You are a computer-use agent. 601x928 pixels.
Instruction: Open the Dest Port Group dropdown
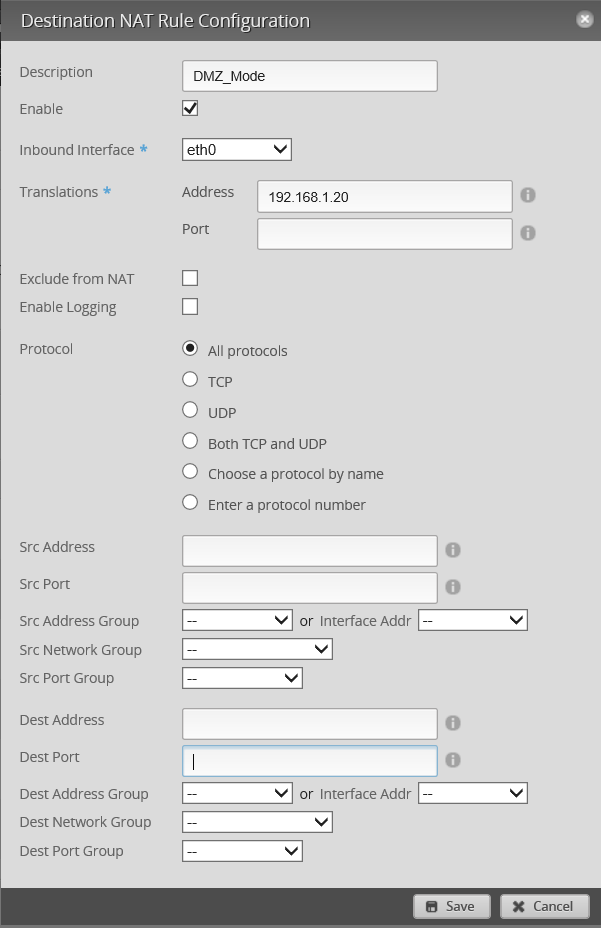[242, 851]
